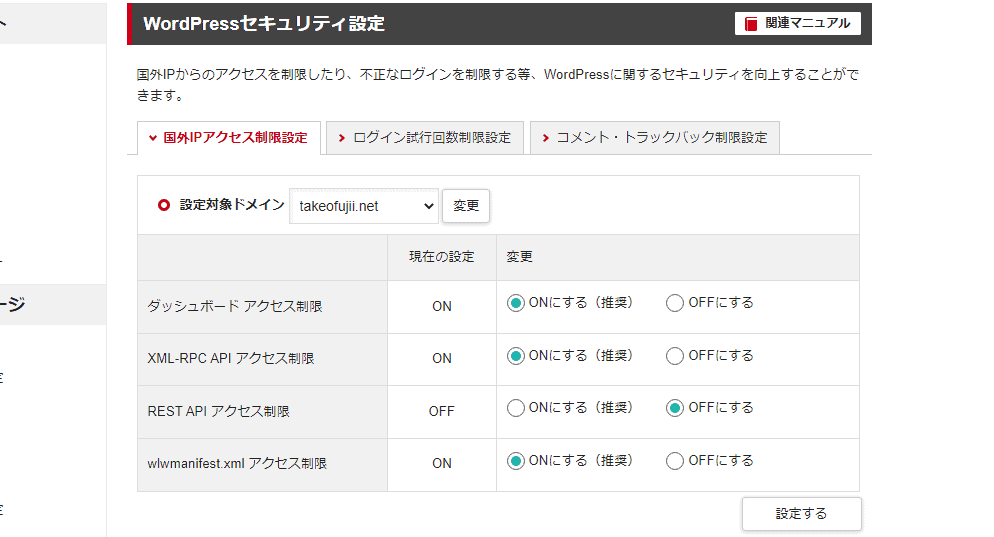Select ONにする for ダッシュボード アクセス制限
Viewport: 994px width, 537px height.
tap(515, 303)
